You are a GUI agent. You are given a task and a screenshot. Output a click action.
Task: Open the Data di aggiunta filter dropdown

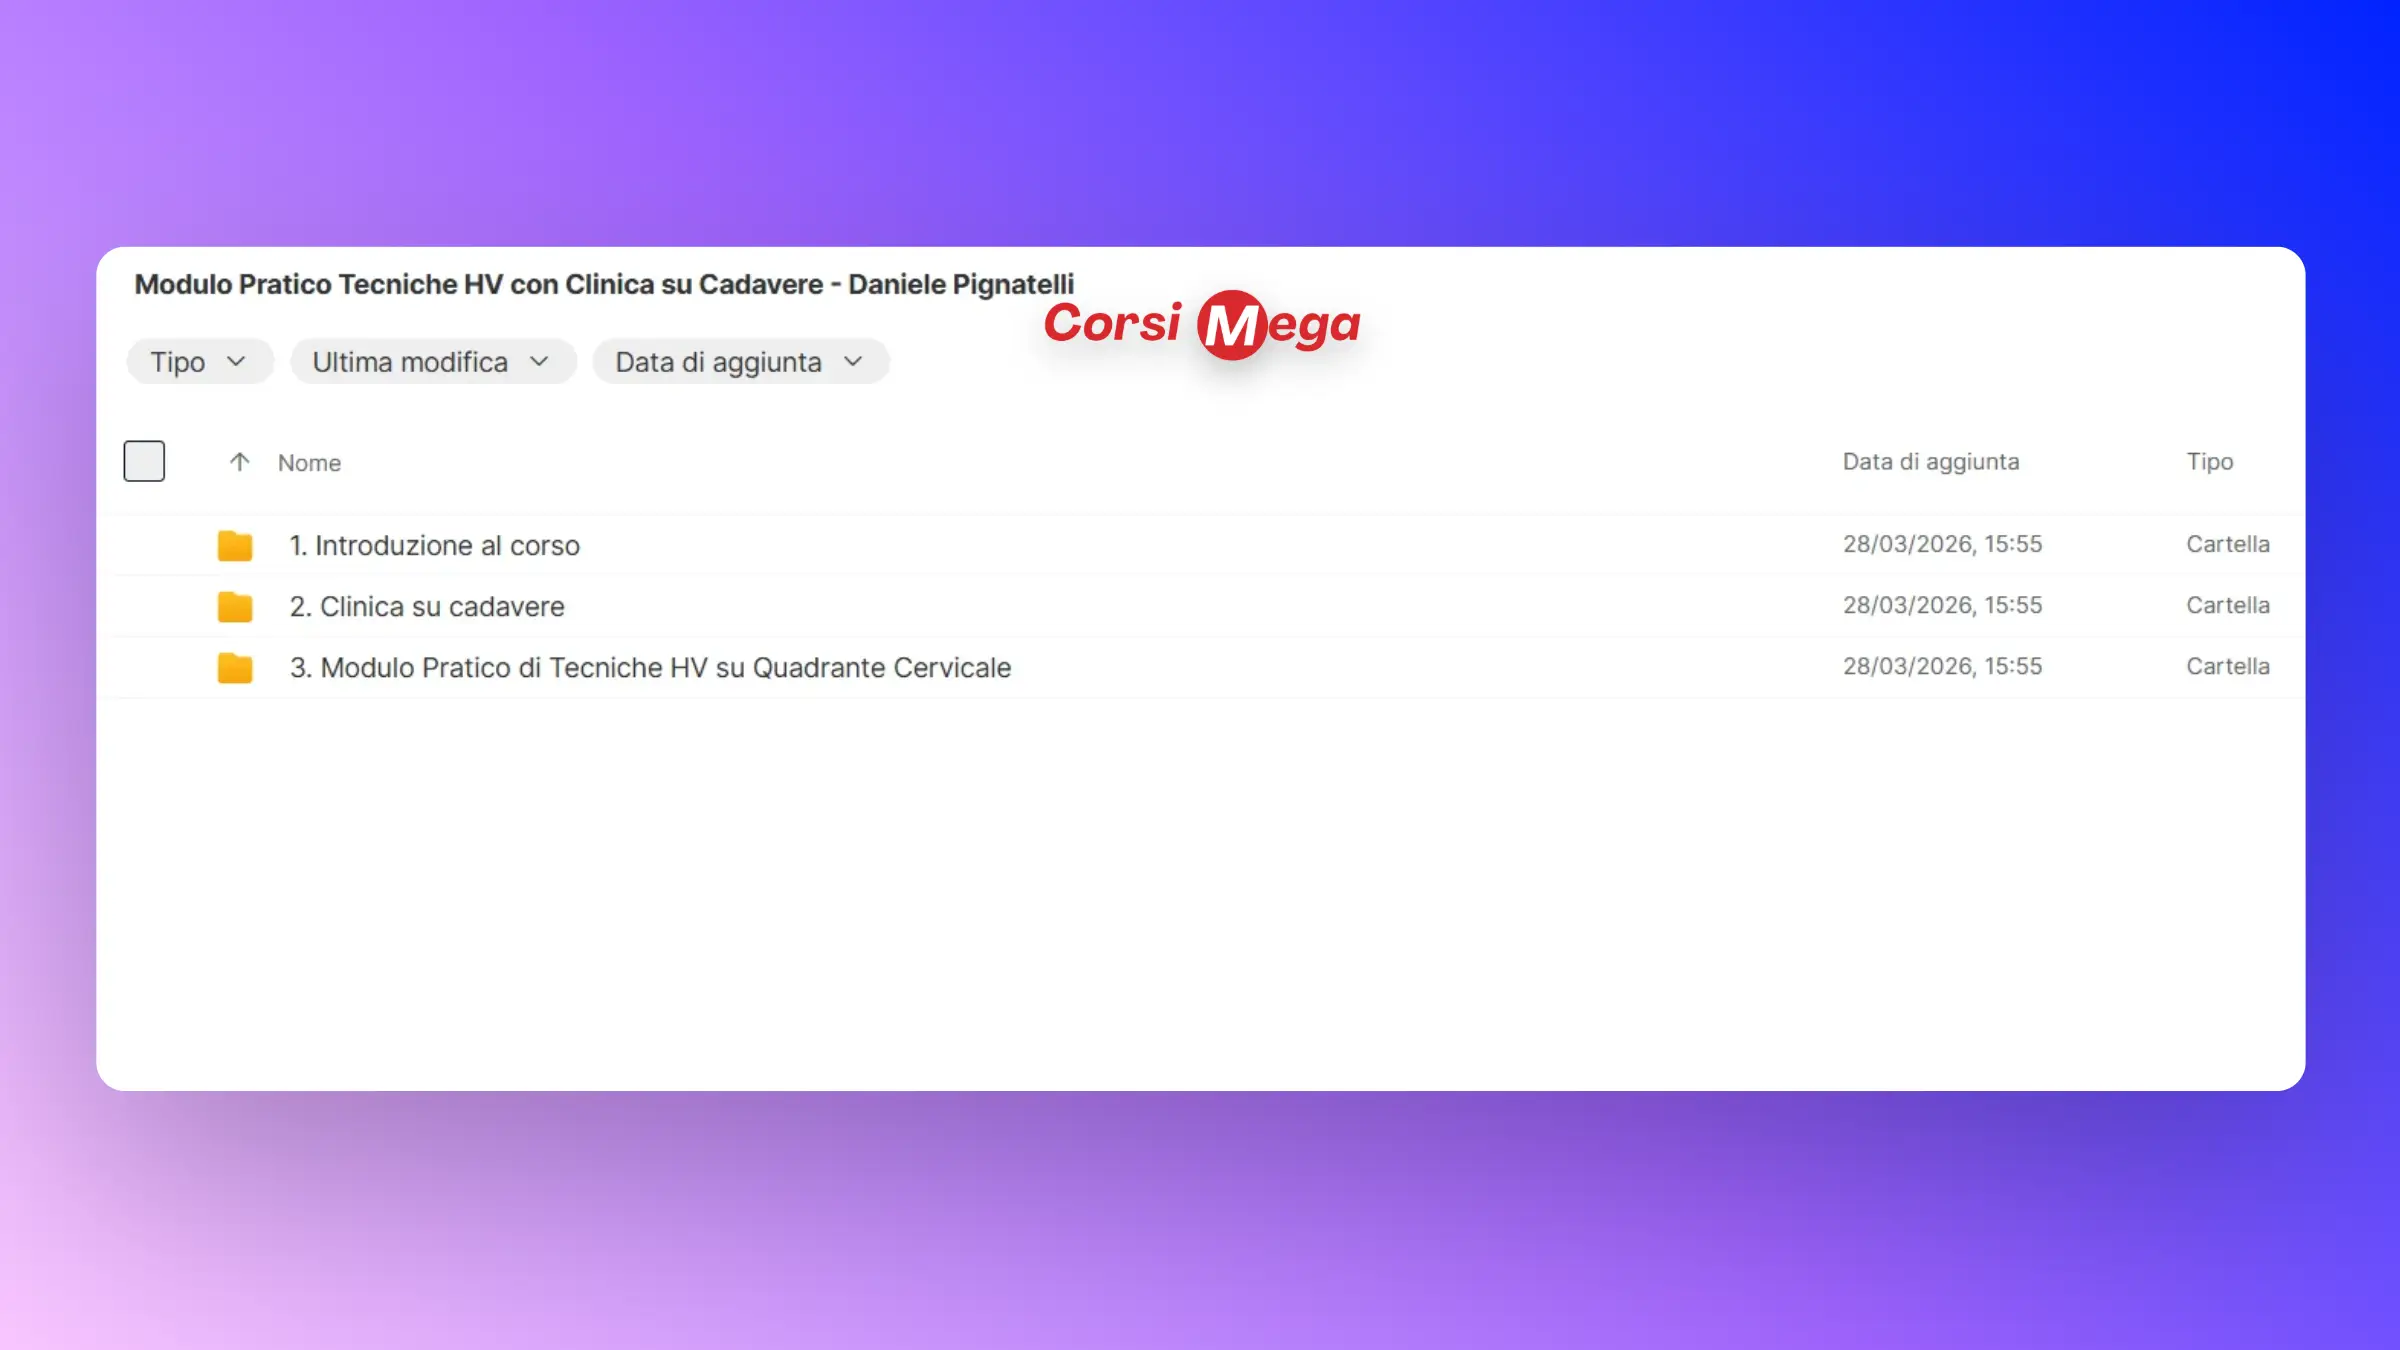pos(739,362)
